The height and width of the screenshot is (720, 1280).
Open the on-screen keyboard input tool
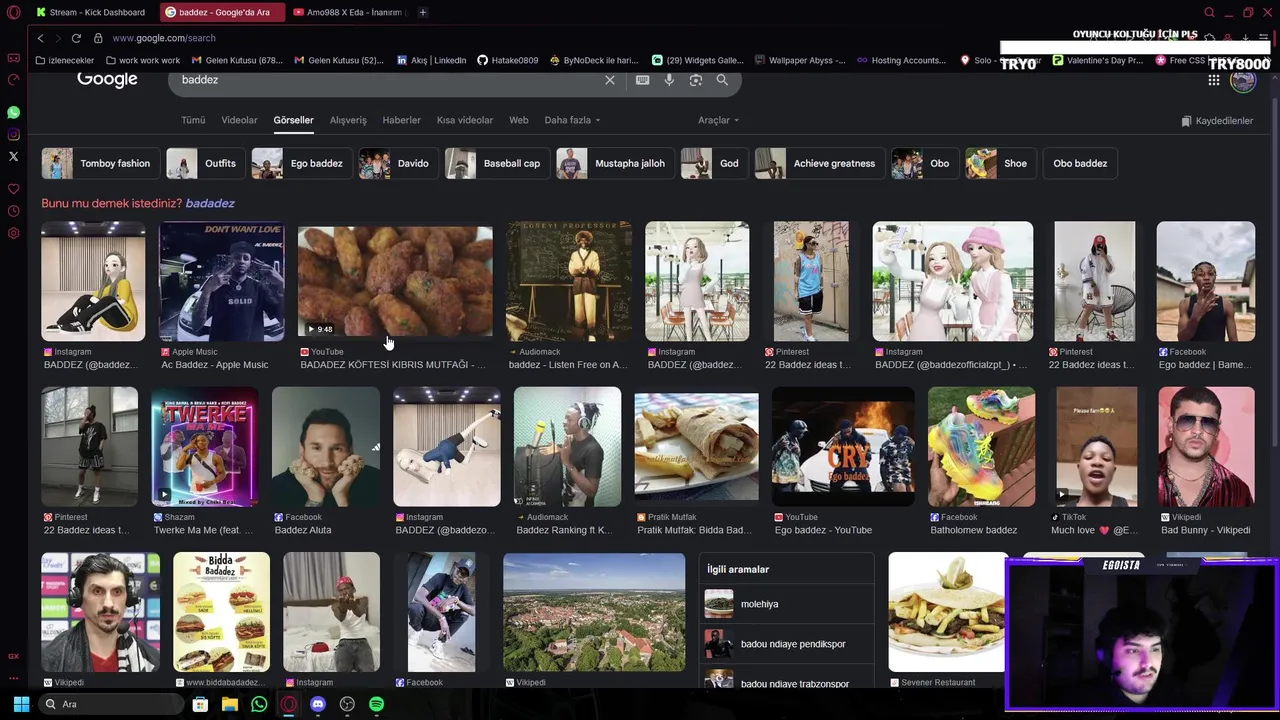pyautogui.click(x=642, y=80)
